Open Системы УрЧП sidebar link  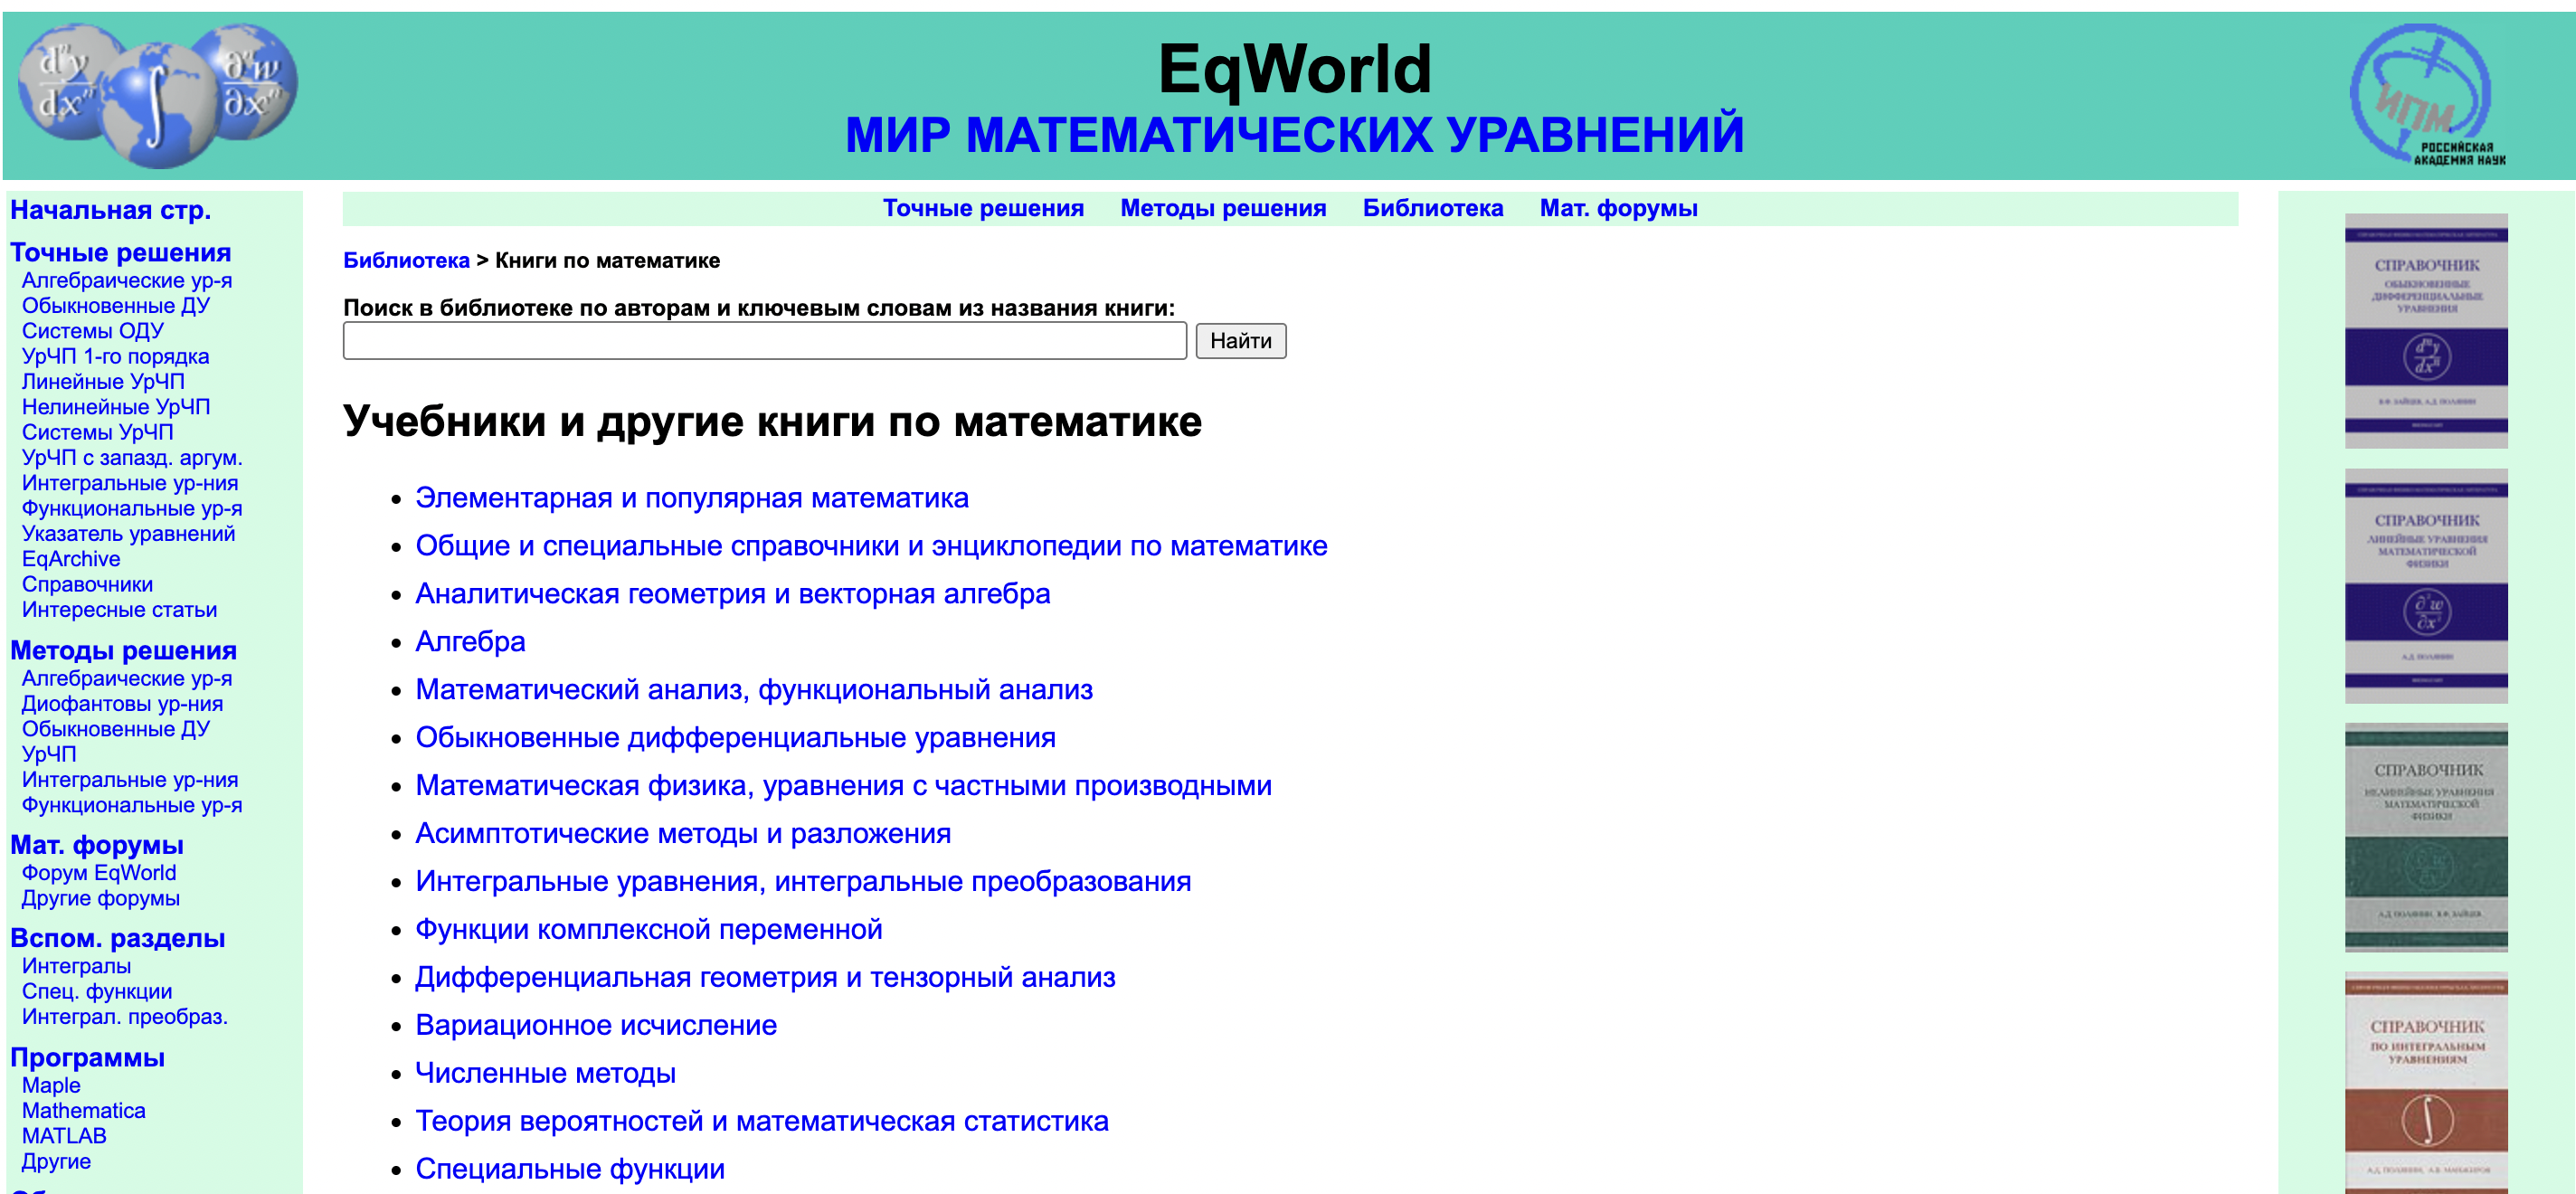pyautogui.click(x=98, y=433)
